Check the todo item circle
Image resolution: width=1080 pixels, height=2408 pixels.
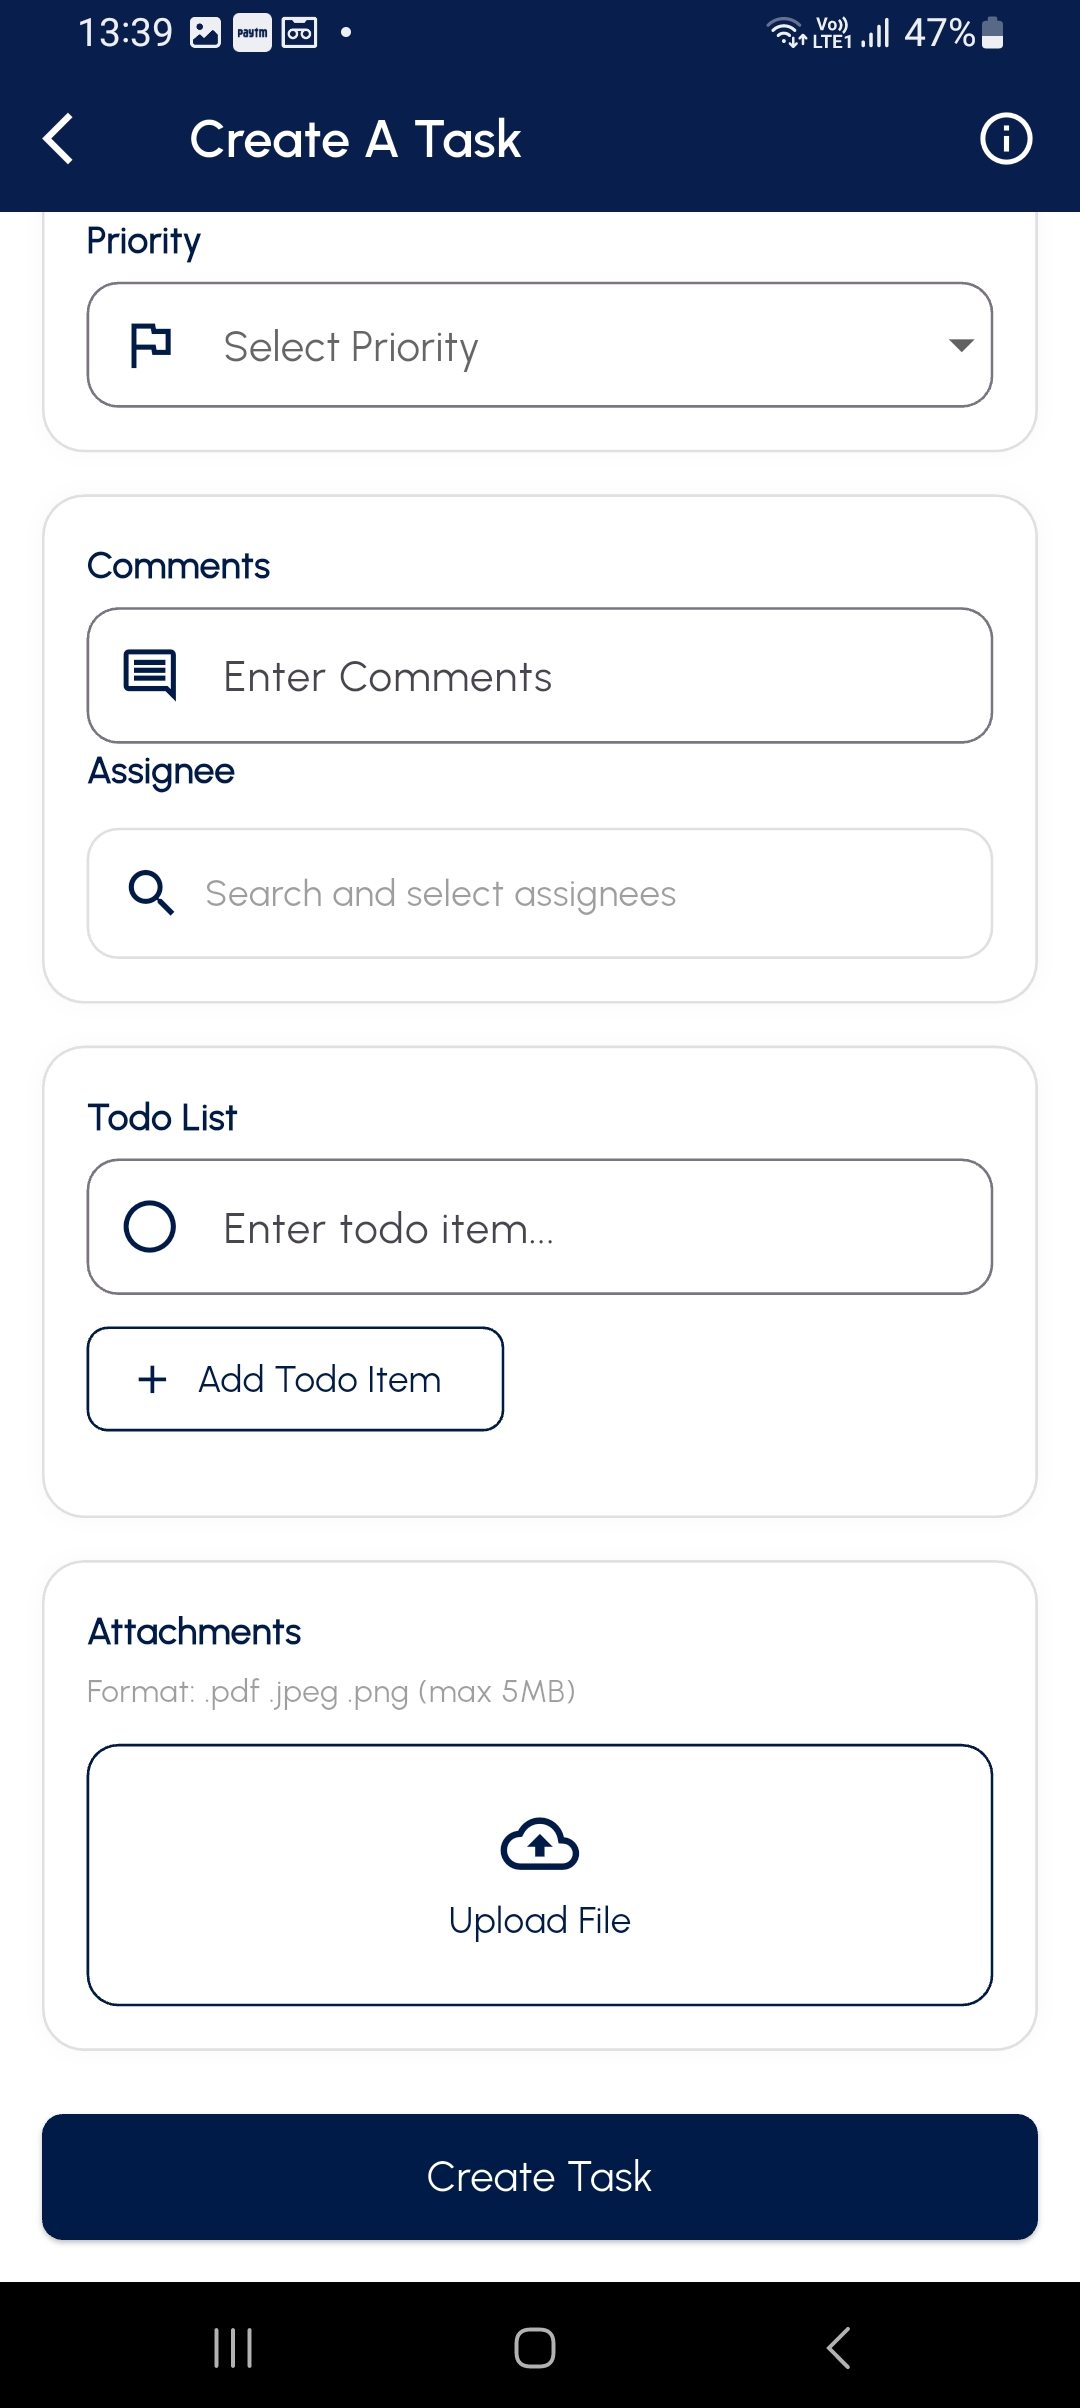point(150,1227)
